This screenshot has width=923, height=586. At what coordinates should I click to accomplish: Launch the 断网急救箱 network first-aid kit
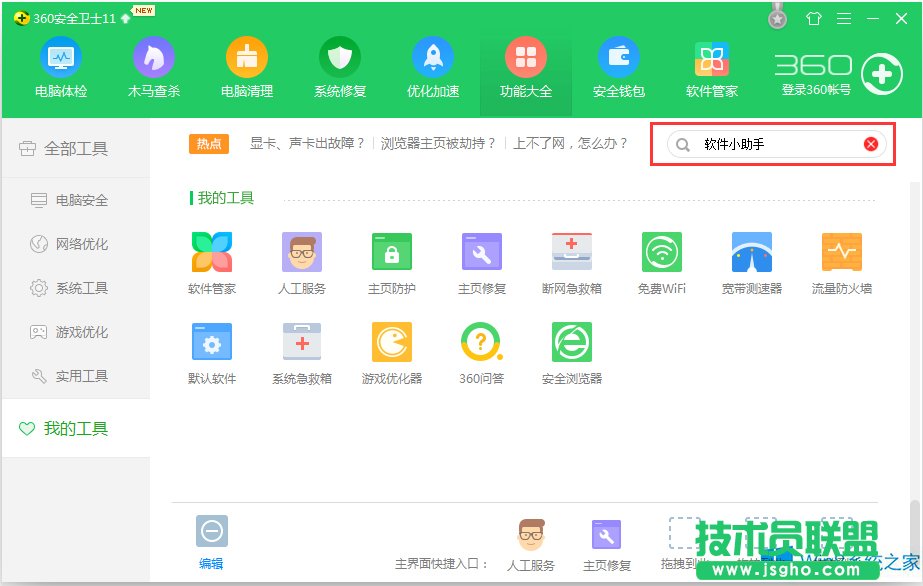pyautogui.click(x=571, y=260)
